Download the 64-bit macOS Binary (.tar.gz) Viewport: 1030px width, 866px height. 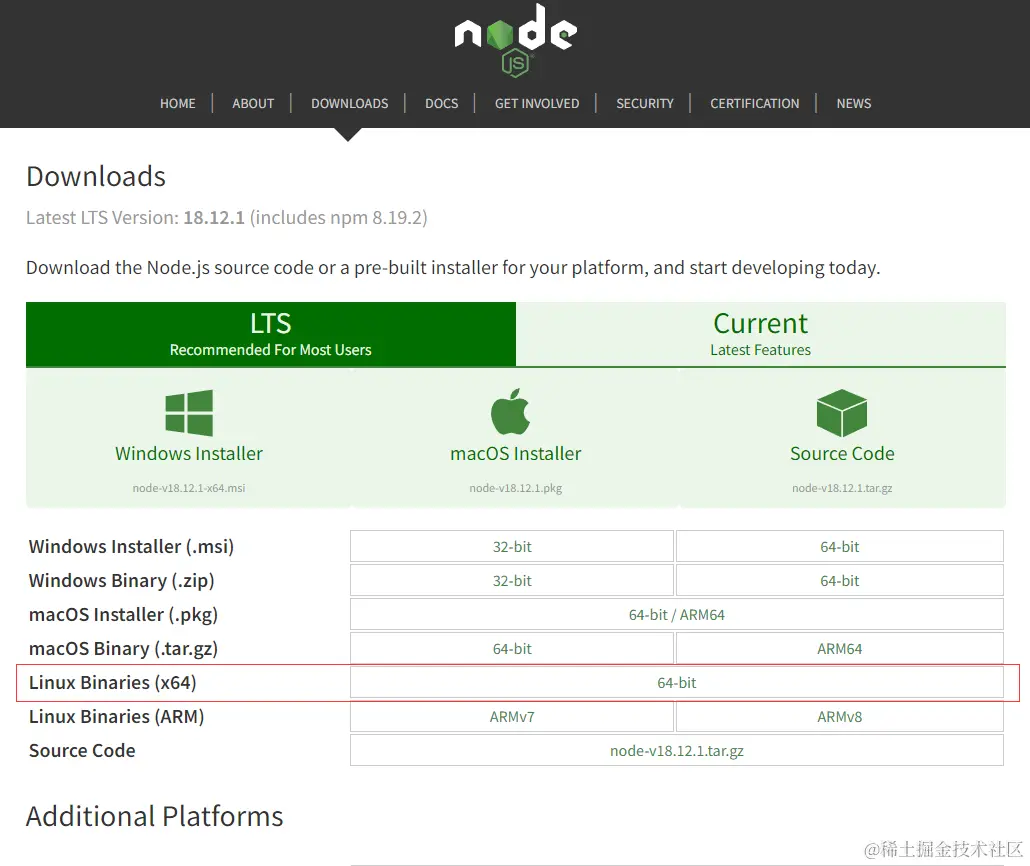click(x=512, y=649)
